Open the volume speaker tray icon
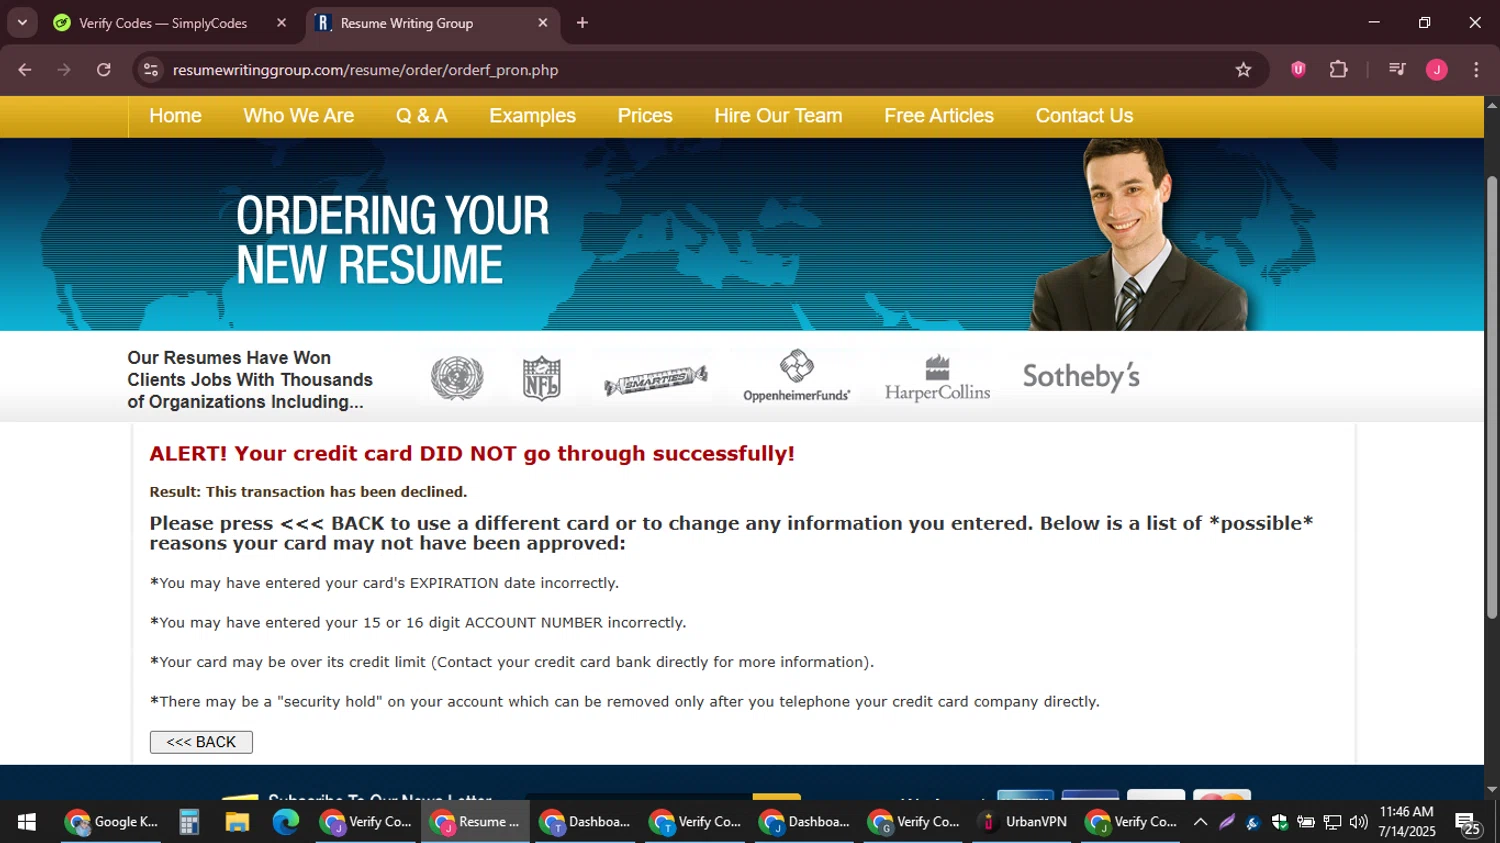This screenshot has height=843, width=1500. pyautogui.click(x=1358, y=822)
